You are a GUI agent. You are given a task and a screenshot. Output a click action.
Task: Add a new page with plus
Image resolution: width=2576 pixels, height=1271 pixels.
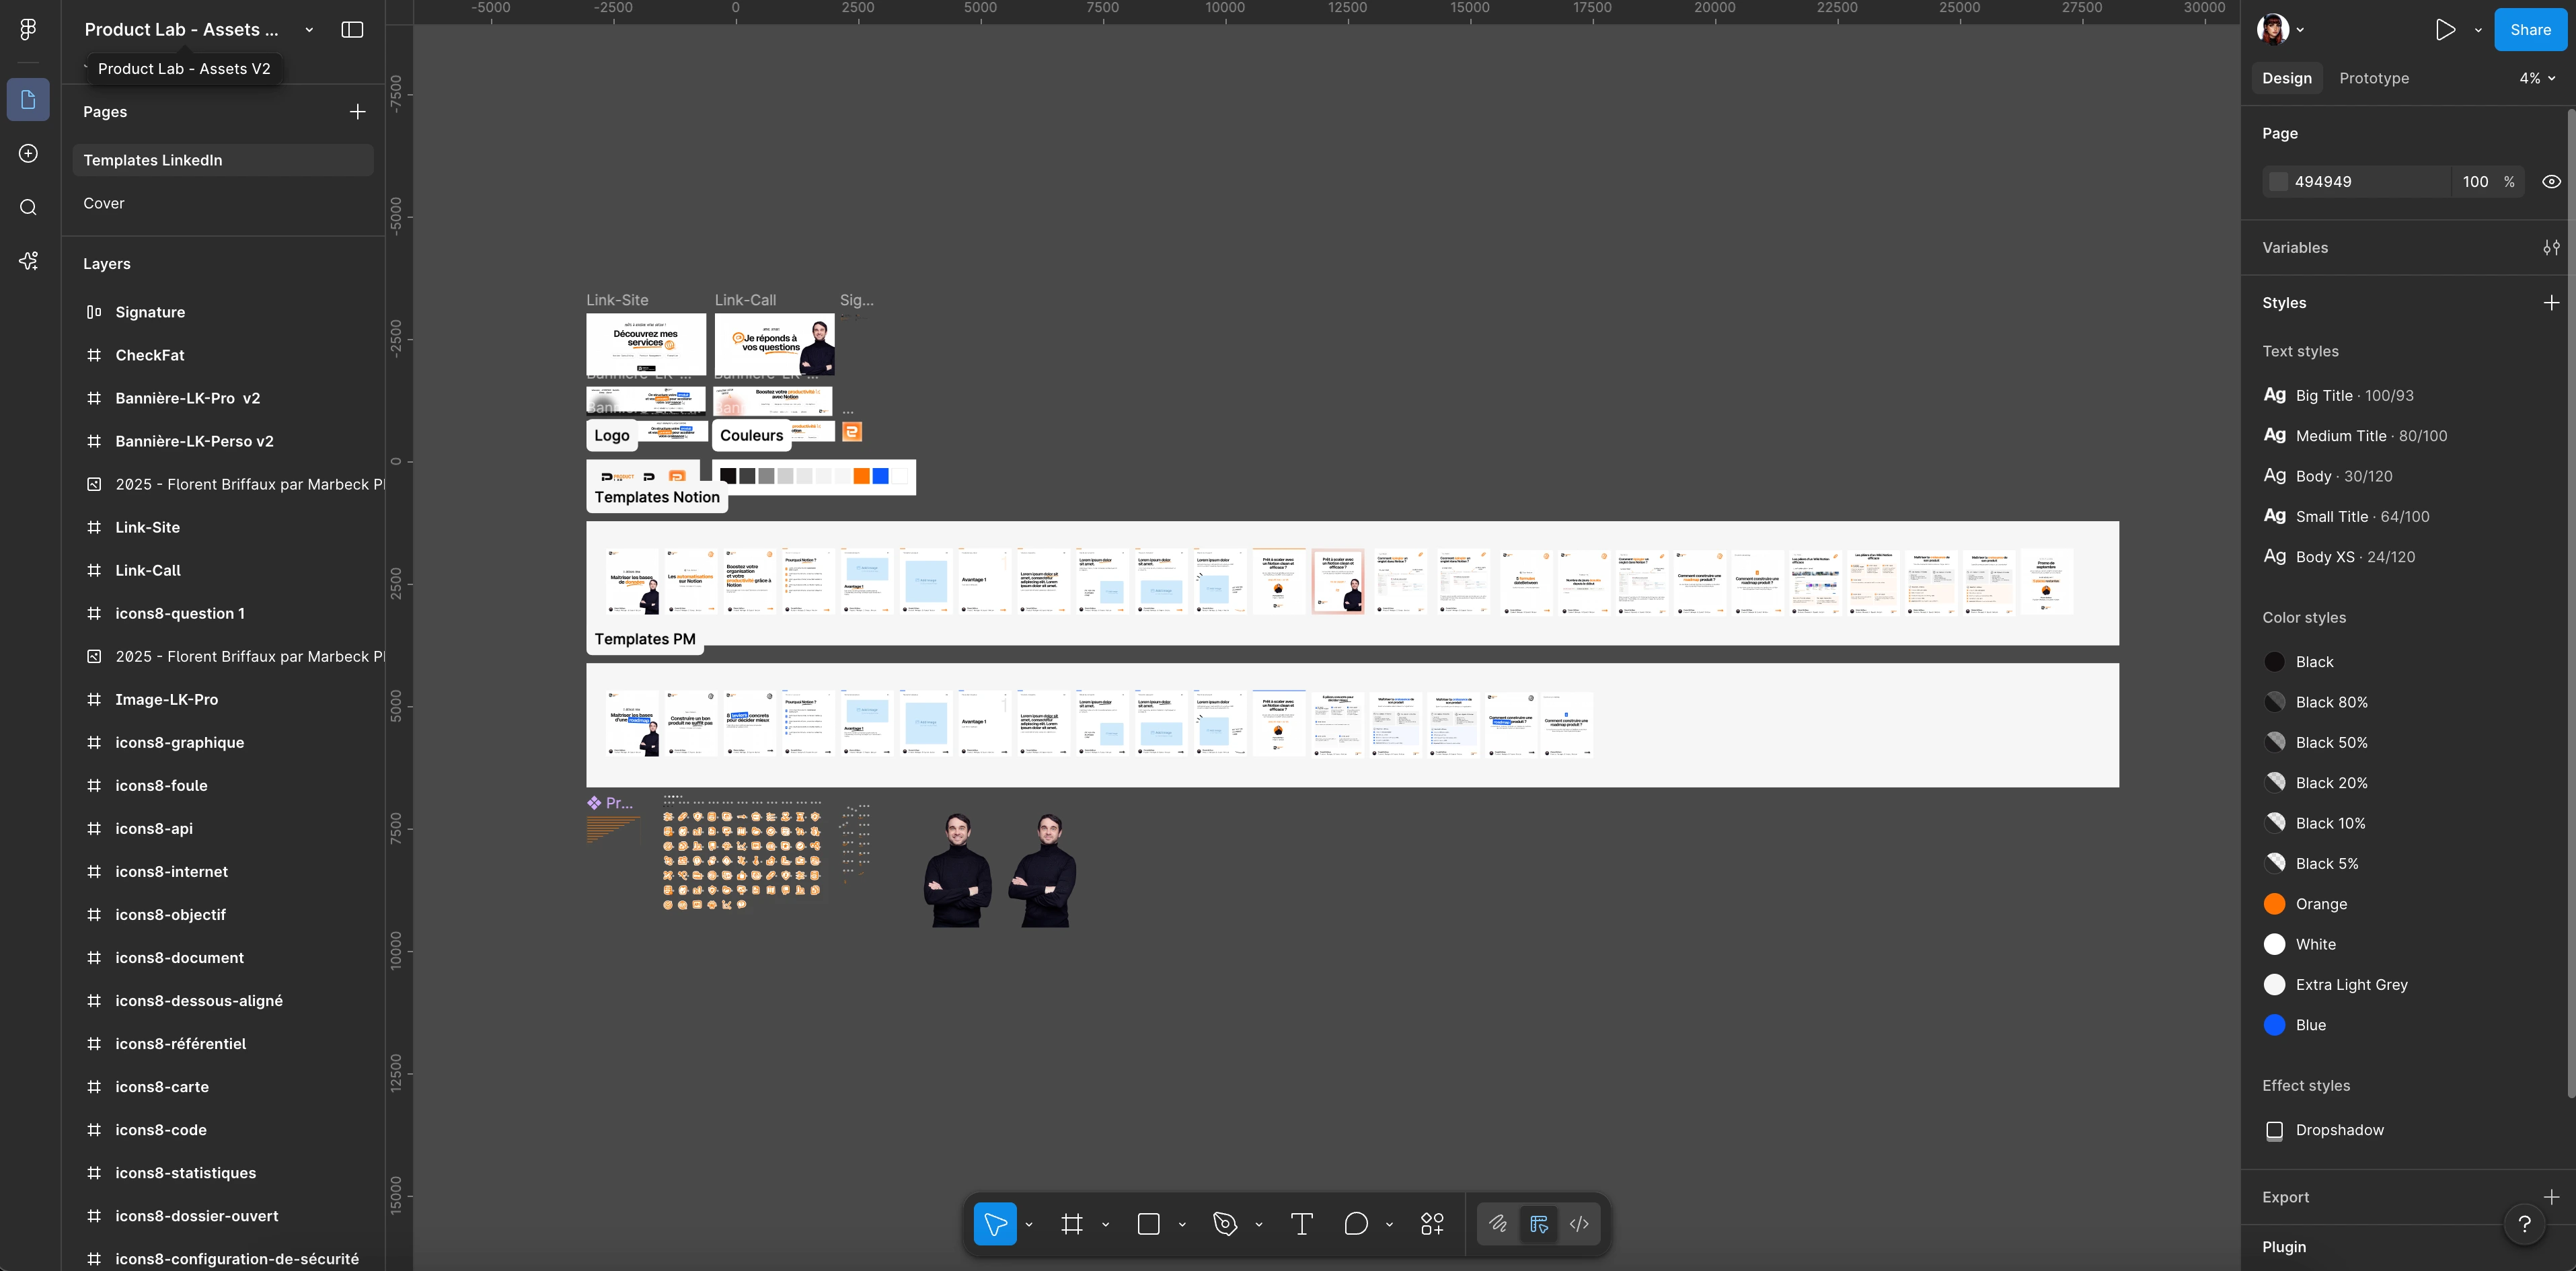click(x=357, y=112)
